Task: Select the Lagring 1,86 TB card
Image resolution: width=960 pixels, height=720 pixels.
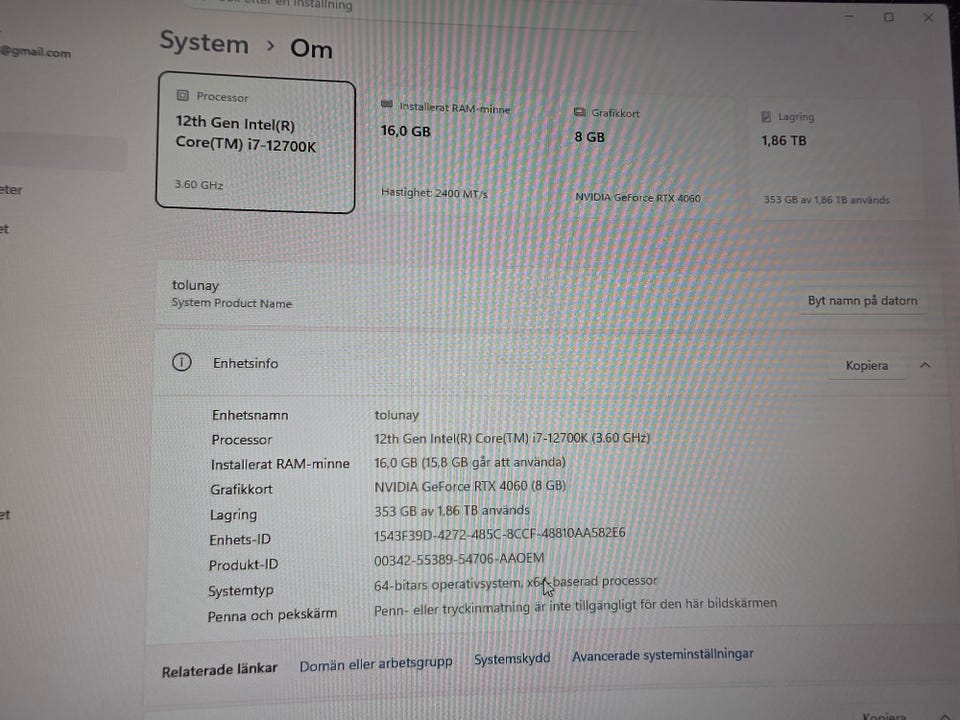Action: [833, 158]
